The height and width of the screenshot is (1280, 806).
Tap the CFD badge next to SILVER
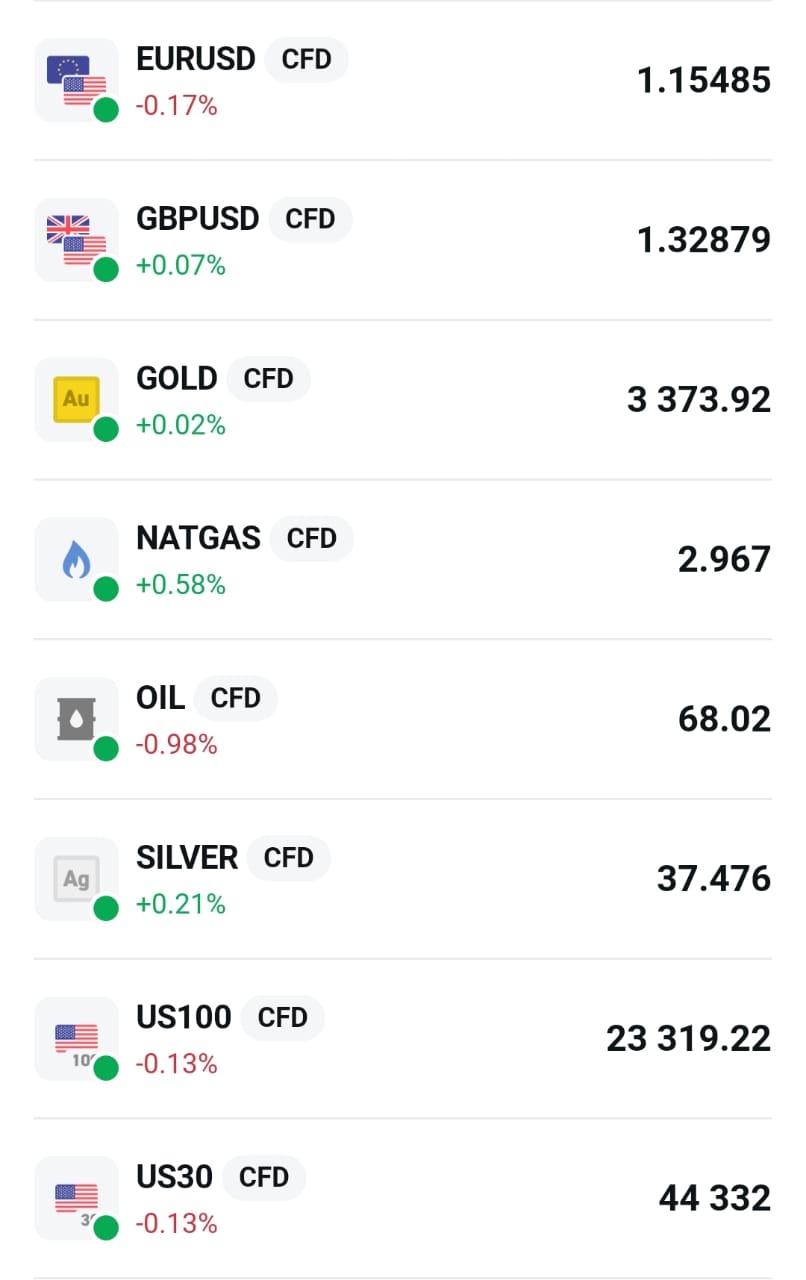pyautogui.click(x=288, y=858)
